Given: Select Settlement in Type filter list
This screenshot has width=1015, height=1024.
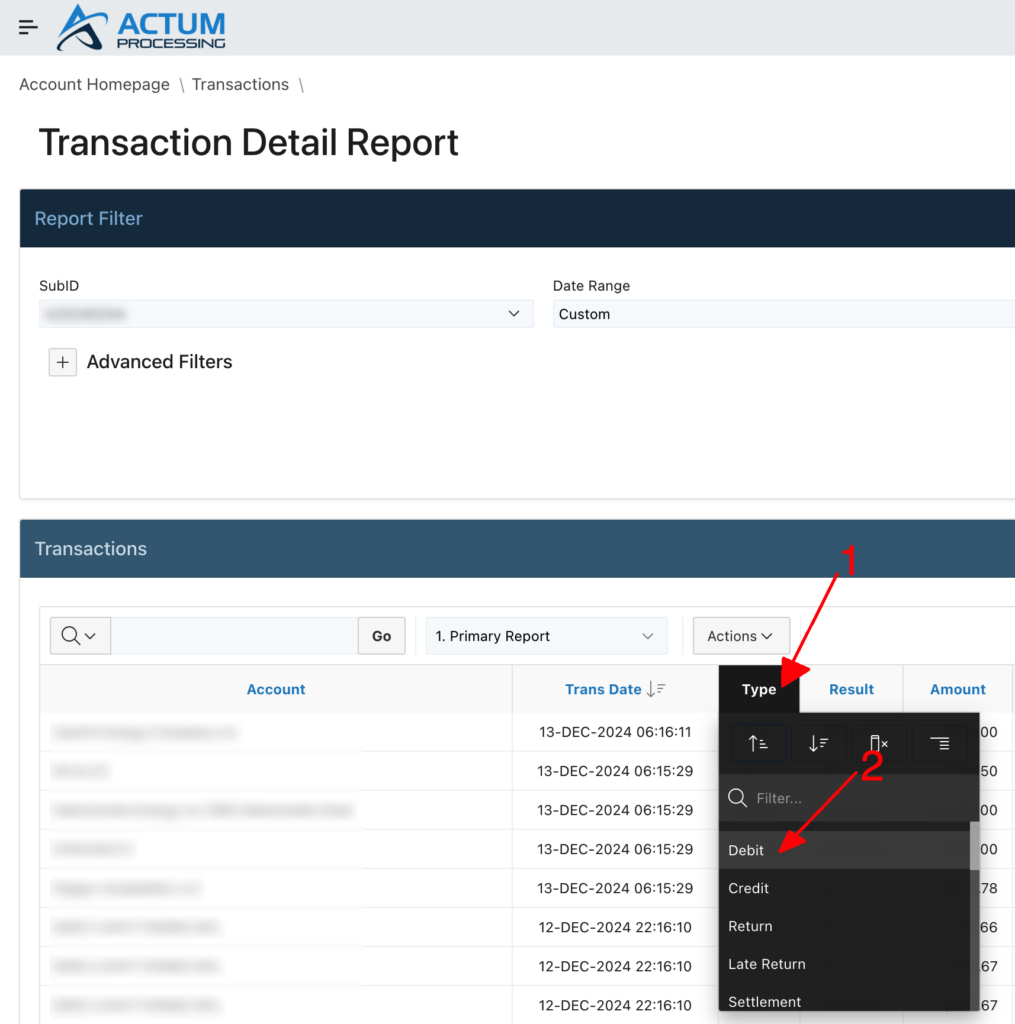Looking at the screenshot, I should (x=845, y=999).
